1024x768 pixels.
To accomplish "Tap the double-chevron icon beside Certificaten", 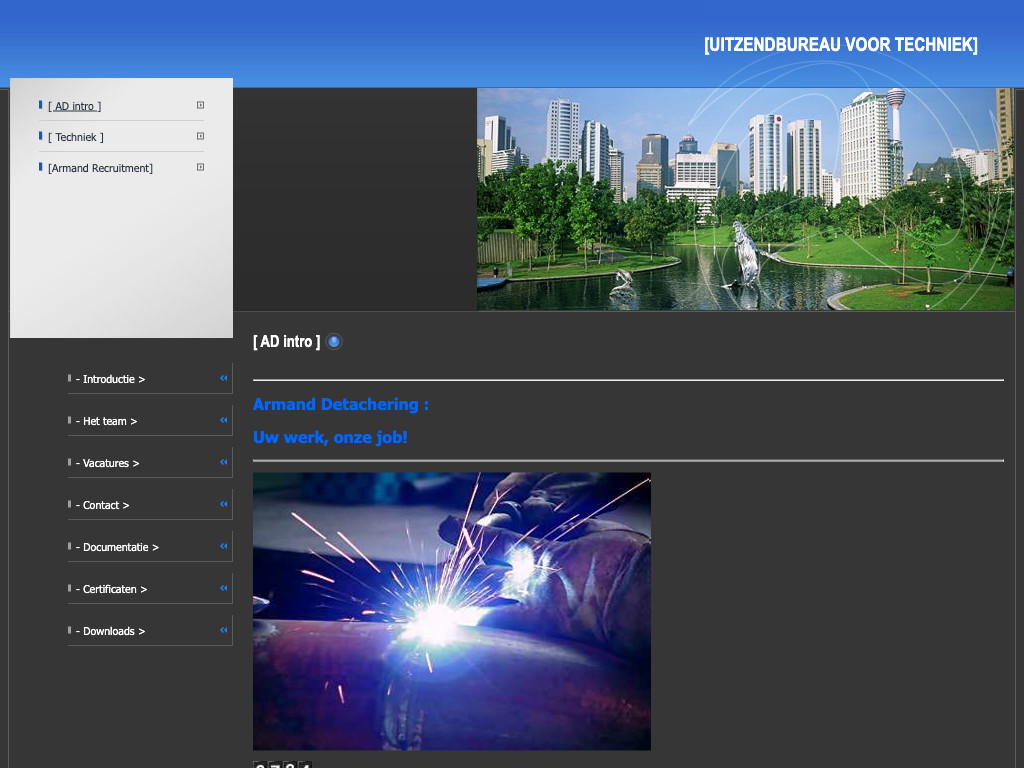I will [x=224, y=588].
